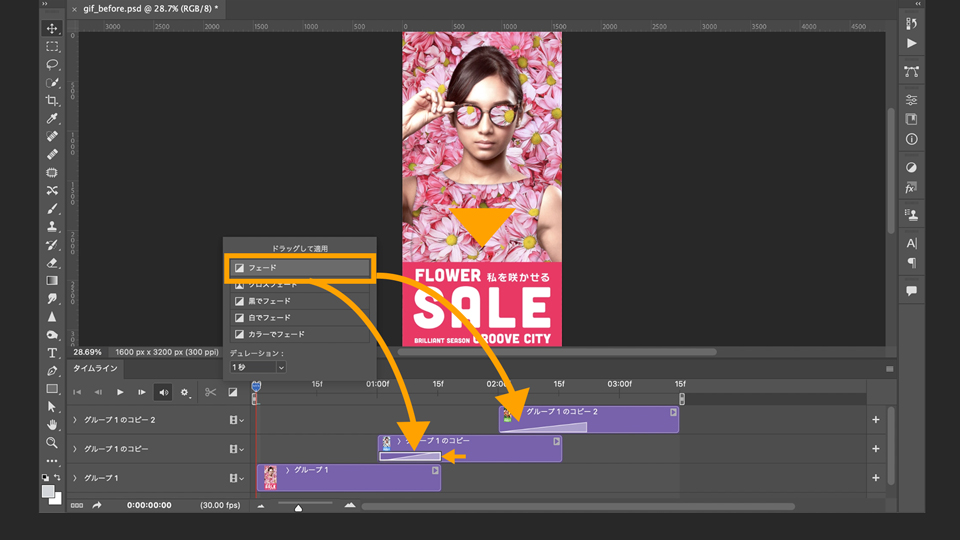Open the Info panel
The image size is (960, 540).
912,139
